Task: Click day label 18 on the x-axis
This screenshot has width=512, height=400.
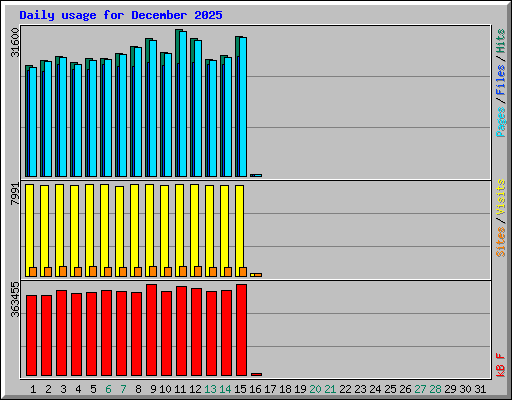Action: click(285, 389)
